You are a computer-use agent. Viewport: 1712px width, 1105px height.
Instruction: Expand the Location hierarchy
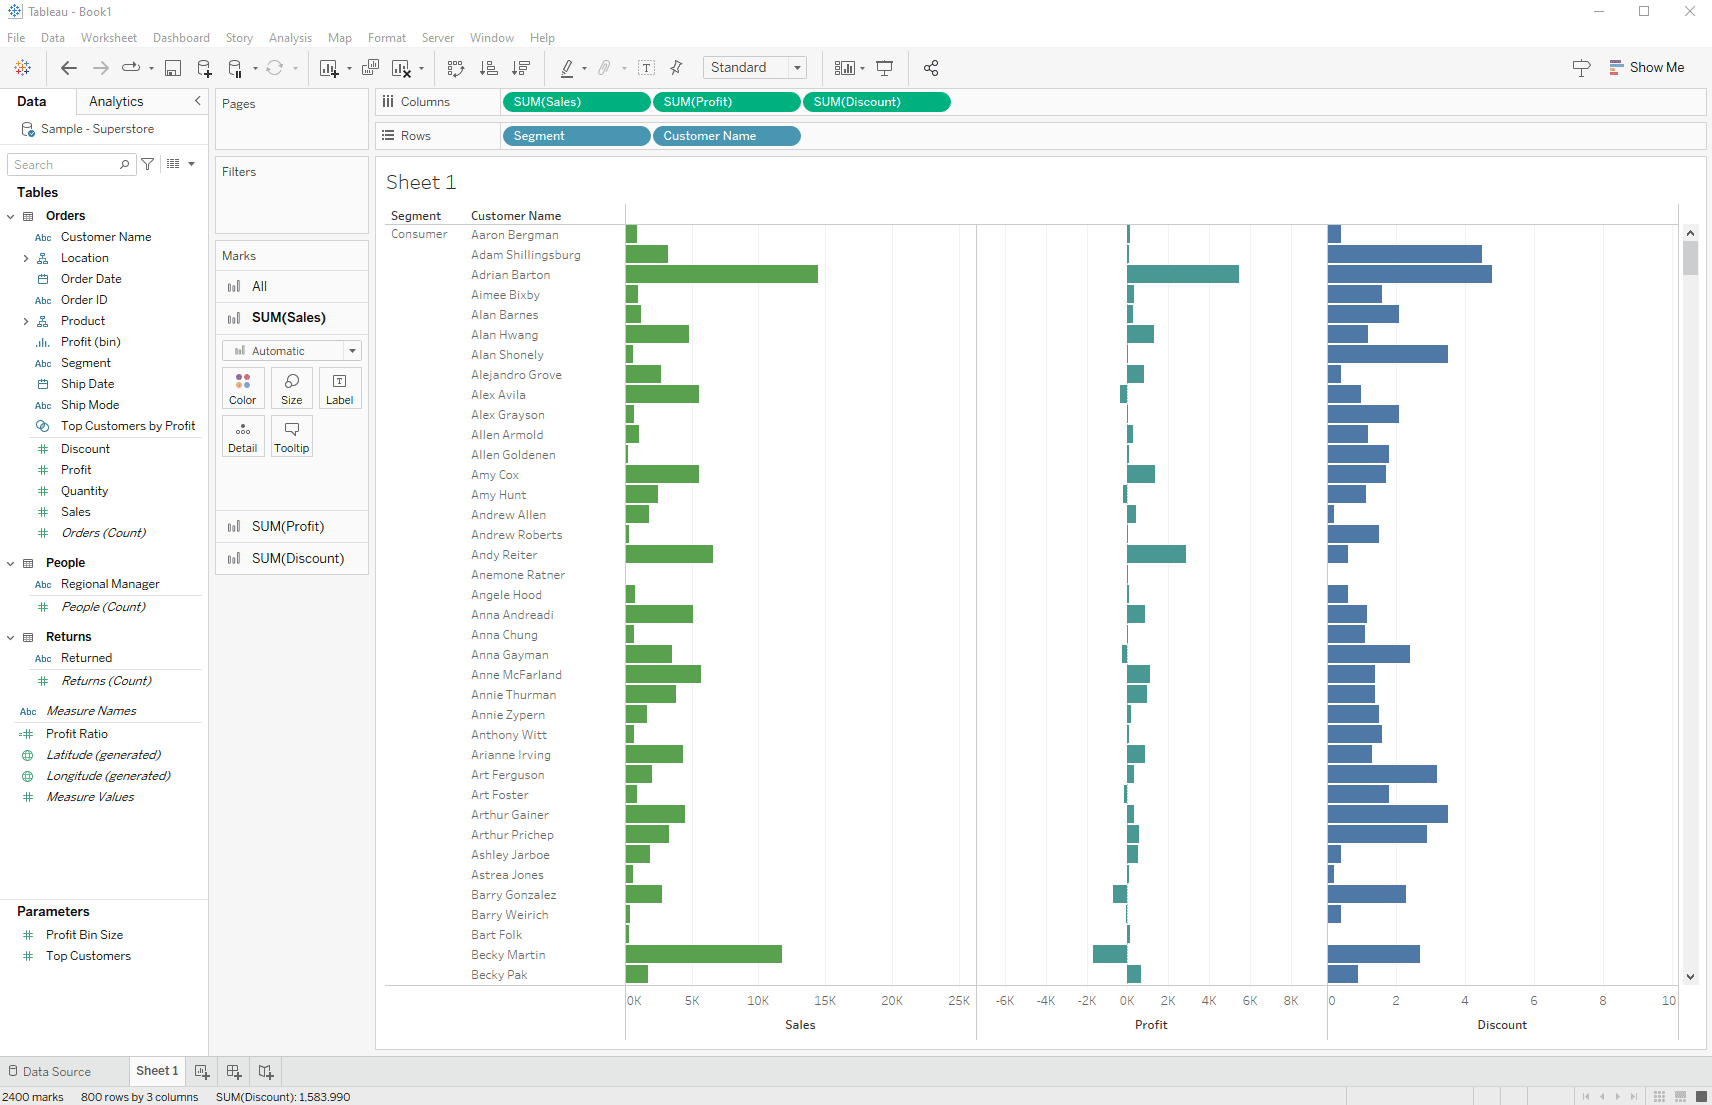point(25,258)
